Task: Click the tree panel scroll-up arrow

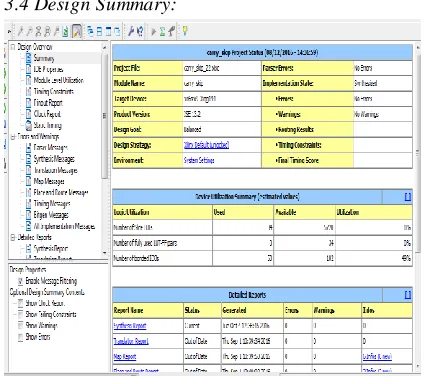Action: tap(104, 48)
